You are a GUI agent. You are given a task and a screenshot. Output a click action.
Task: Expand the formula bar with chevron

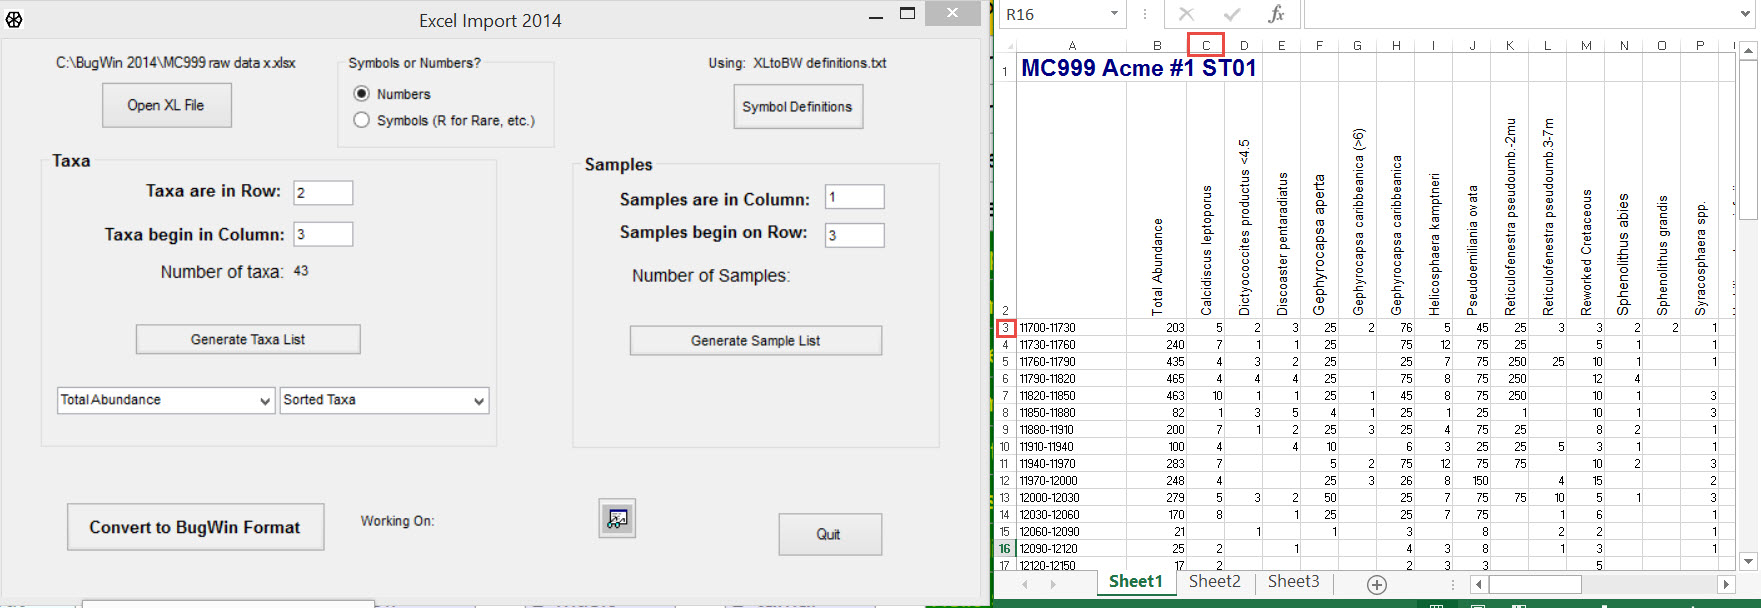[x=1747, y=14]
